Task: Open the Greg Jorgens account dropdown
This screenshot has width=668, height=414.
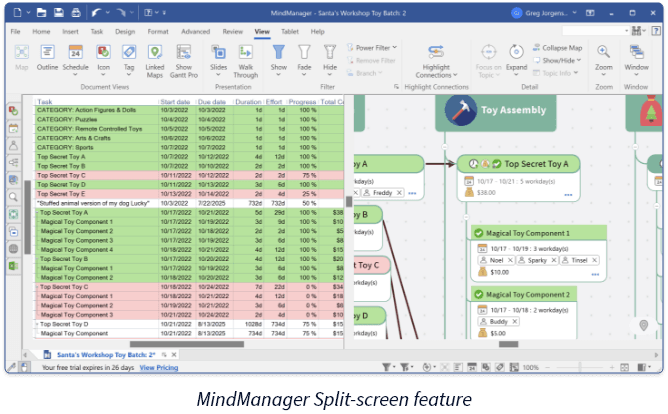Action: [x=574, y=13]
